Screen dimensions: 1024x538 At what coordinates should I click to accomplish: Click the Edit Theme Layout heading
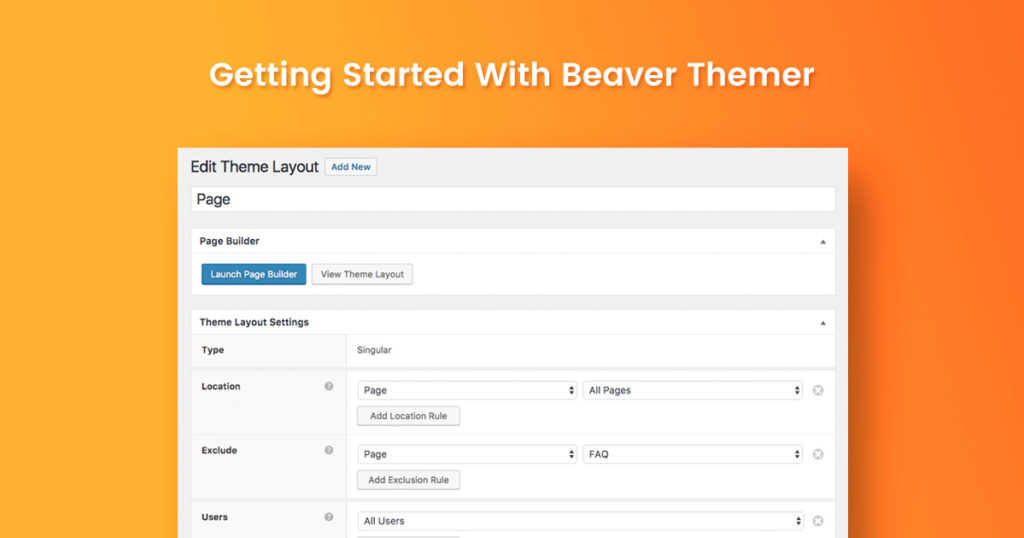[254, 167]
